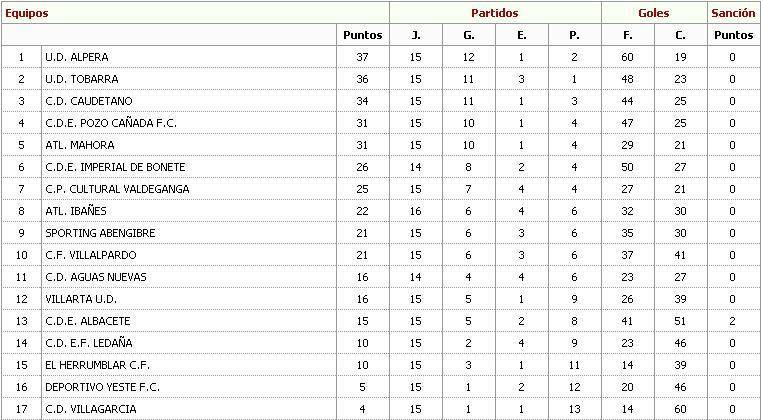
Task: Select team ATL. MAHORA
Action: point(80,145)
